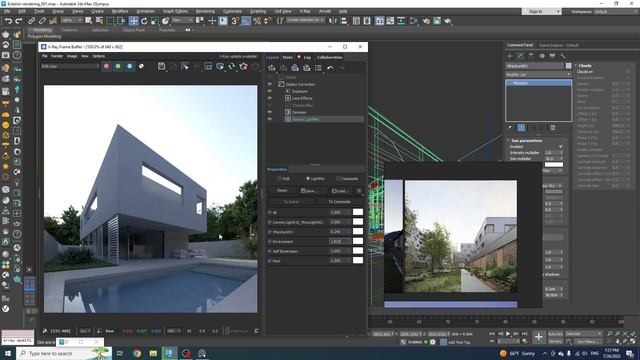Screen dimensions: 640x360
Task: Toggle visibility of Lens Effects layer
Action: point(269,98)
